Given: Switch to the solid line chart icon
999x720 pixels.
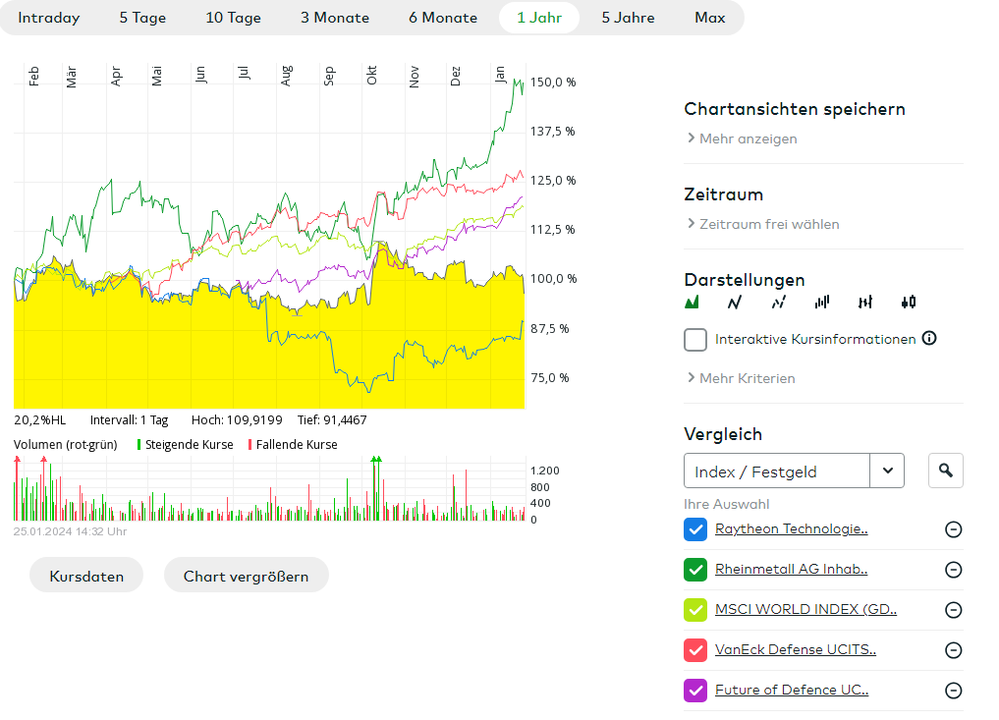Looking at the screenshot, I should (x=735, y=302).
